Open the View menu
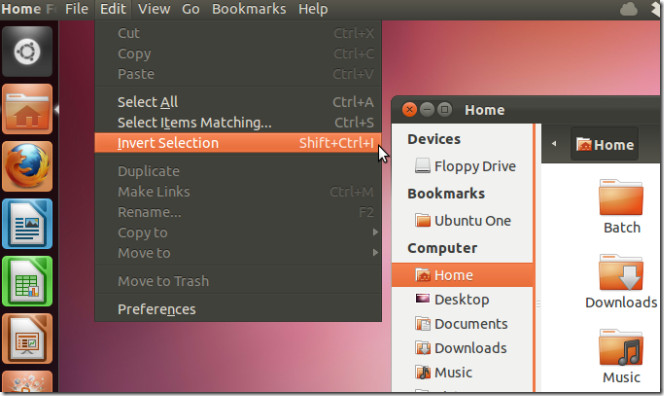This screenshot has height=396, width=664. click(154, 9)
